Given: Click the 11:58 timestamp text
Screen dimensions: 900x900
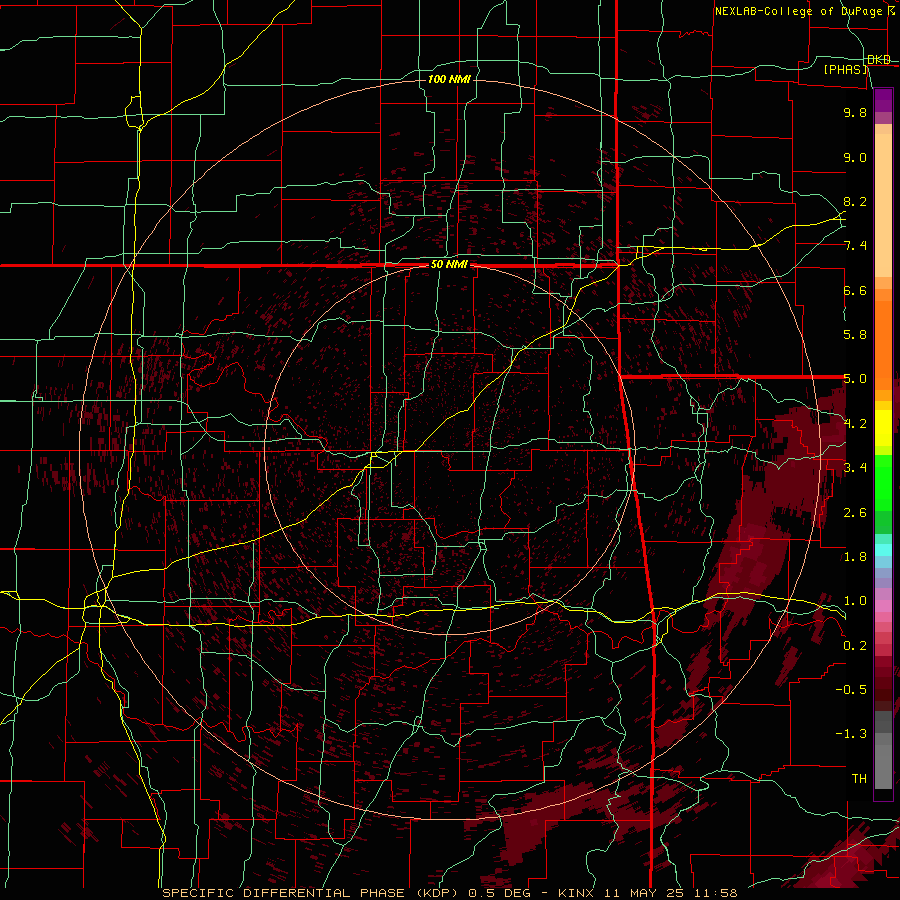Looking at the screenshot, I should (x=716, y=893).
